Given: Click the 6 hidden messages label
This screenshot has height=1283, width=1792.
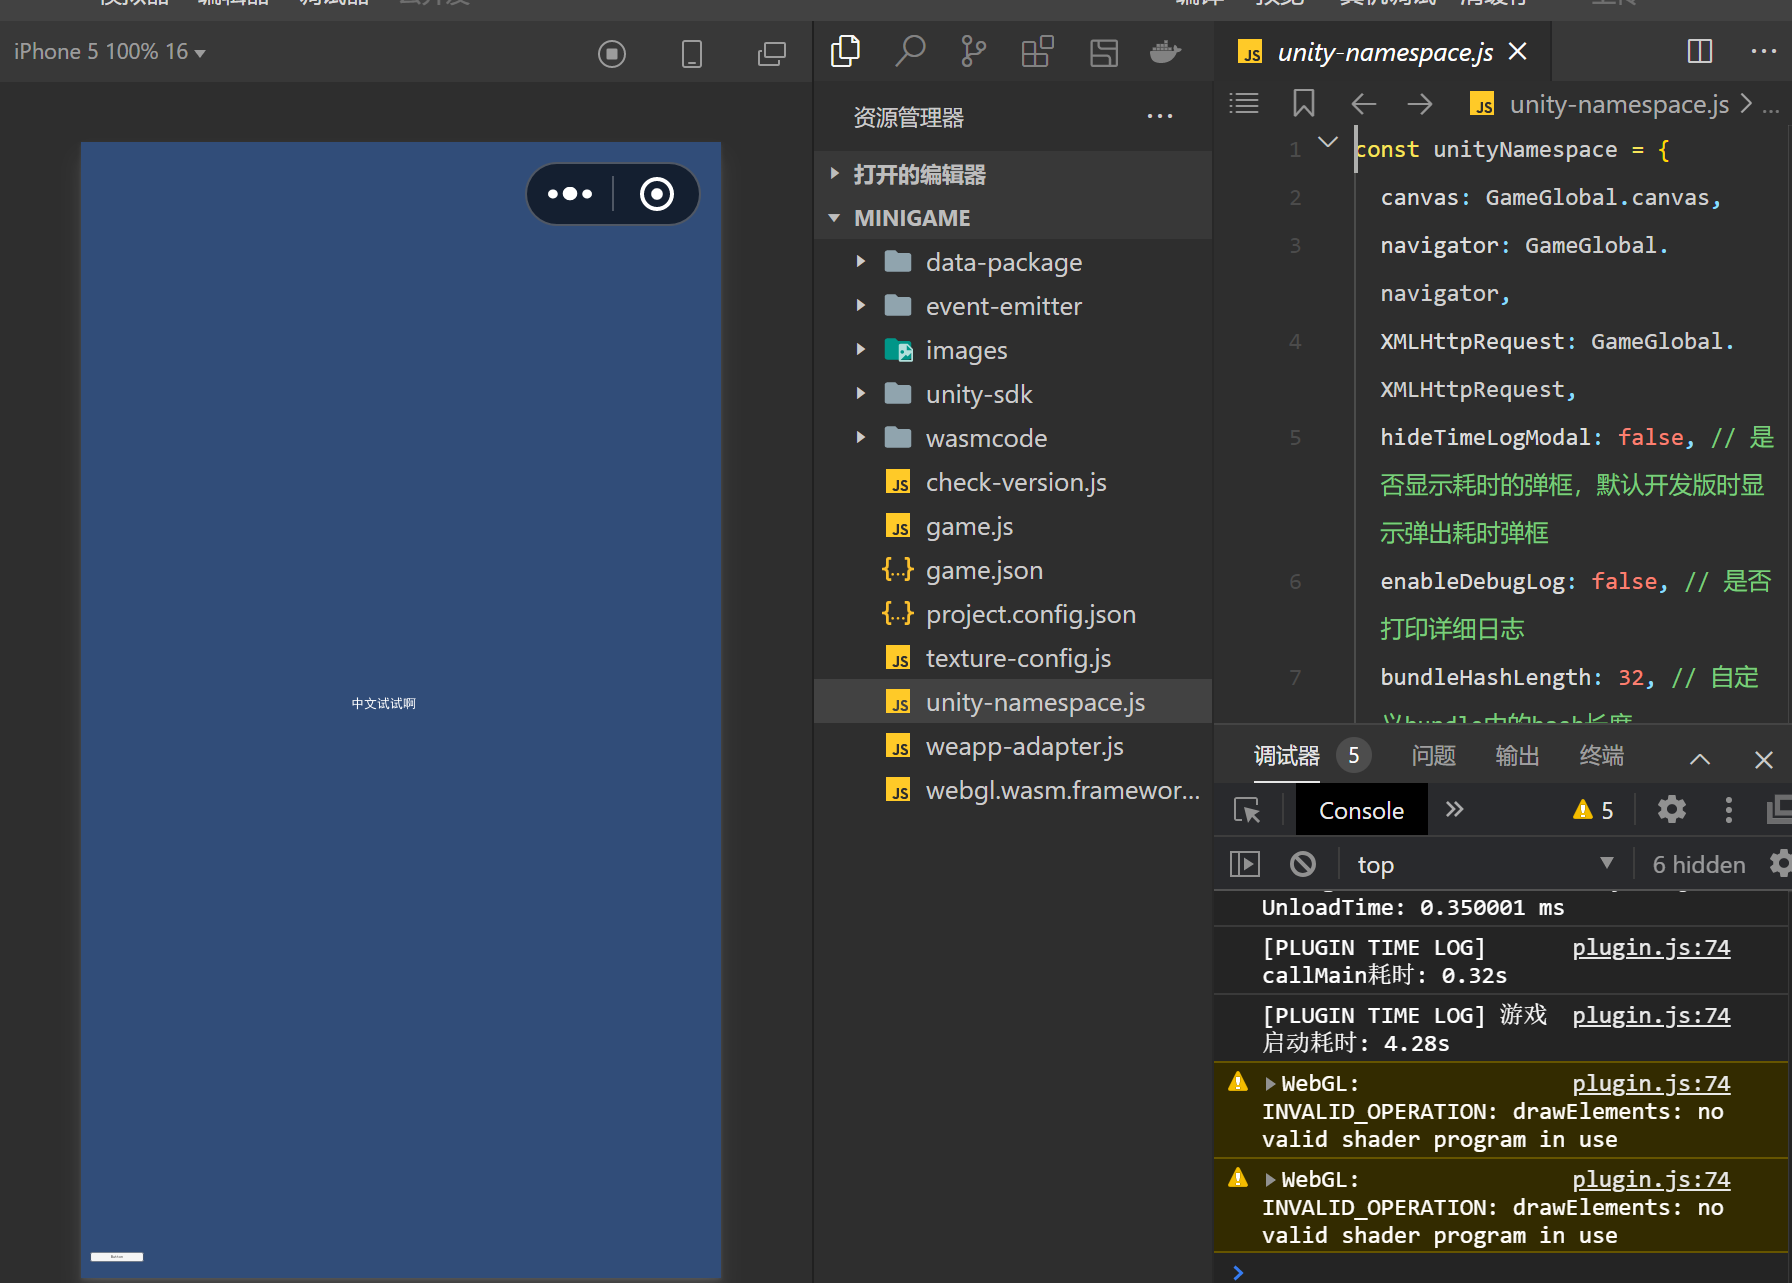Looking at the screenshot, I should point(1699,864).
